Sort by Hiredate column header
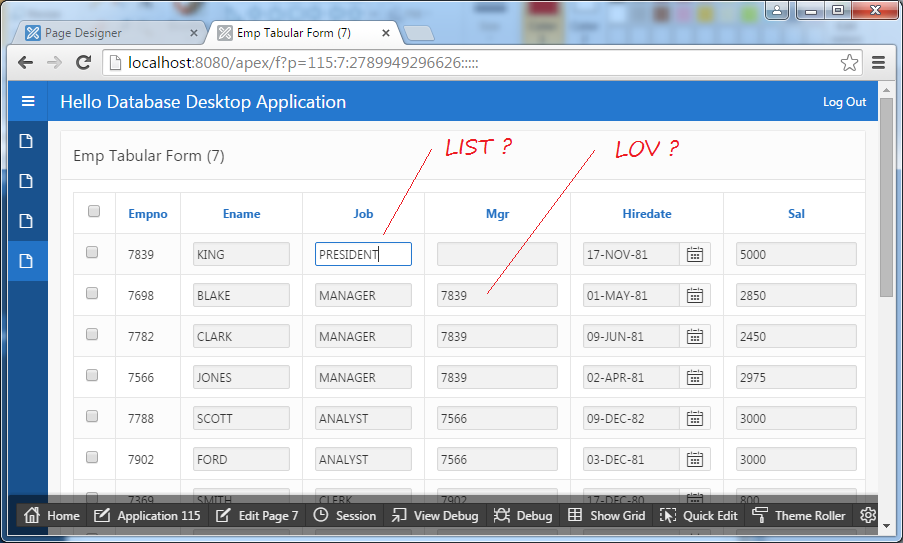 click(x=647, y=214)
